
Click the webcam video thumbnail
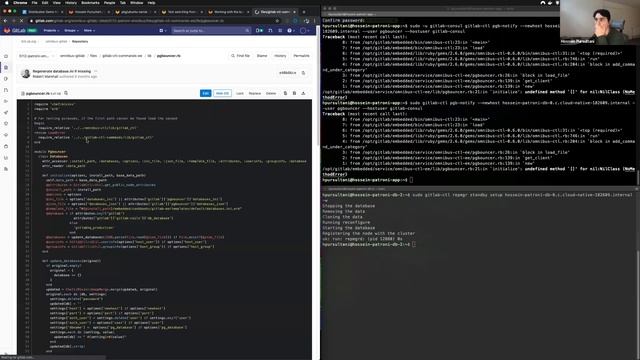(x=600, y=22)
